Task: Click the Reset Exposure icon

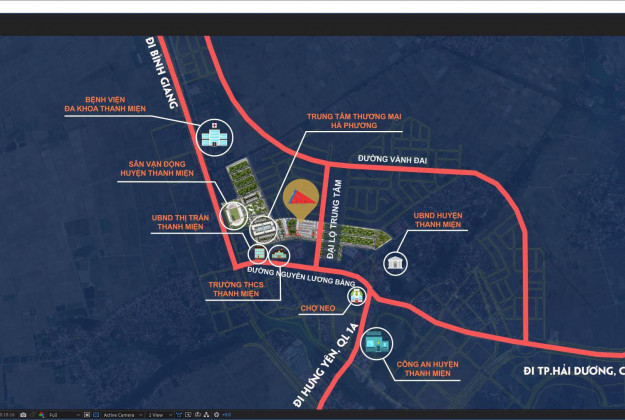Action: point(216,414)
